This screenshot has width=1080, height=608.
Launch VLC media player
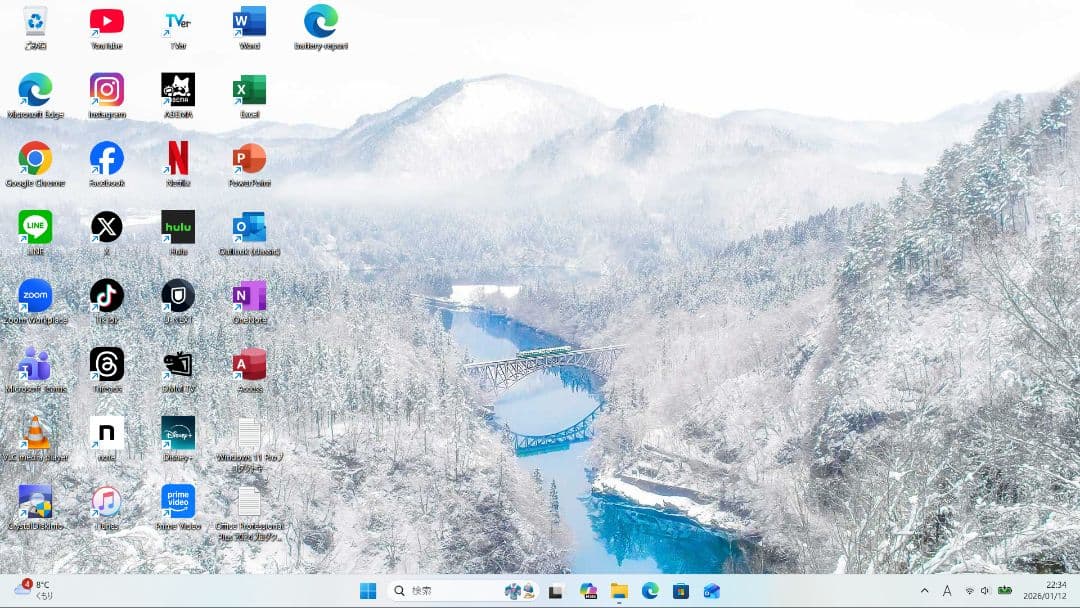click(x=35, y=433)
